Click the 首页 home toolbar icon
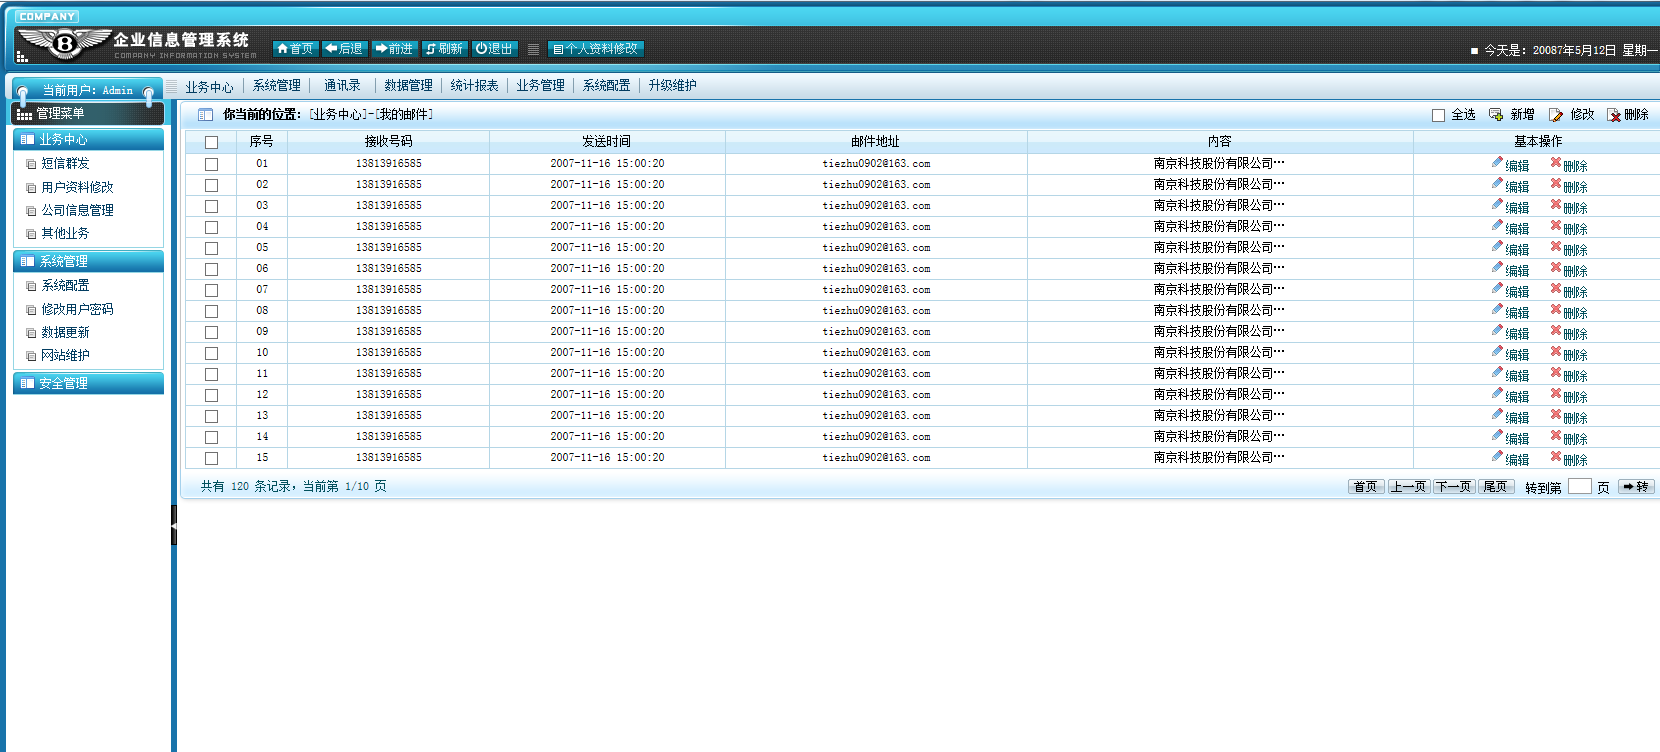The image size is (1660, 752). pos(283,49)
